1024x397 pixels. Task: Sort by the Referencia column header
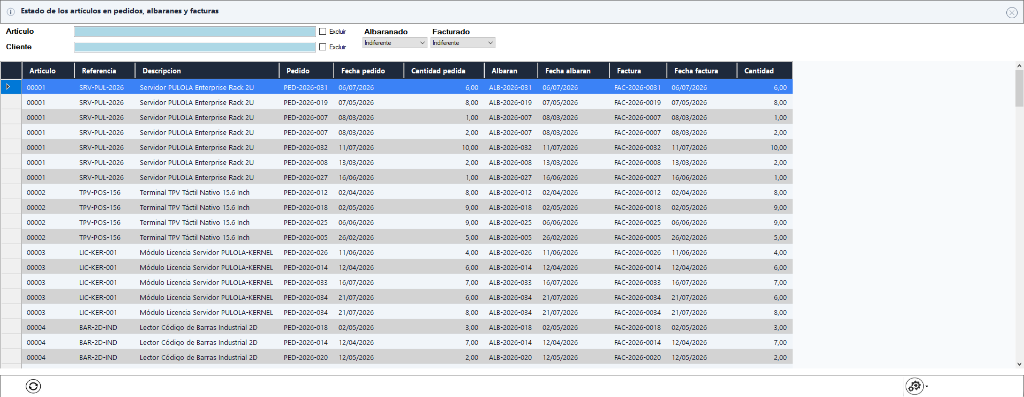pyautogui.click(x=104, y=71)
